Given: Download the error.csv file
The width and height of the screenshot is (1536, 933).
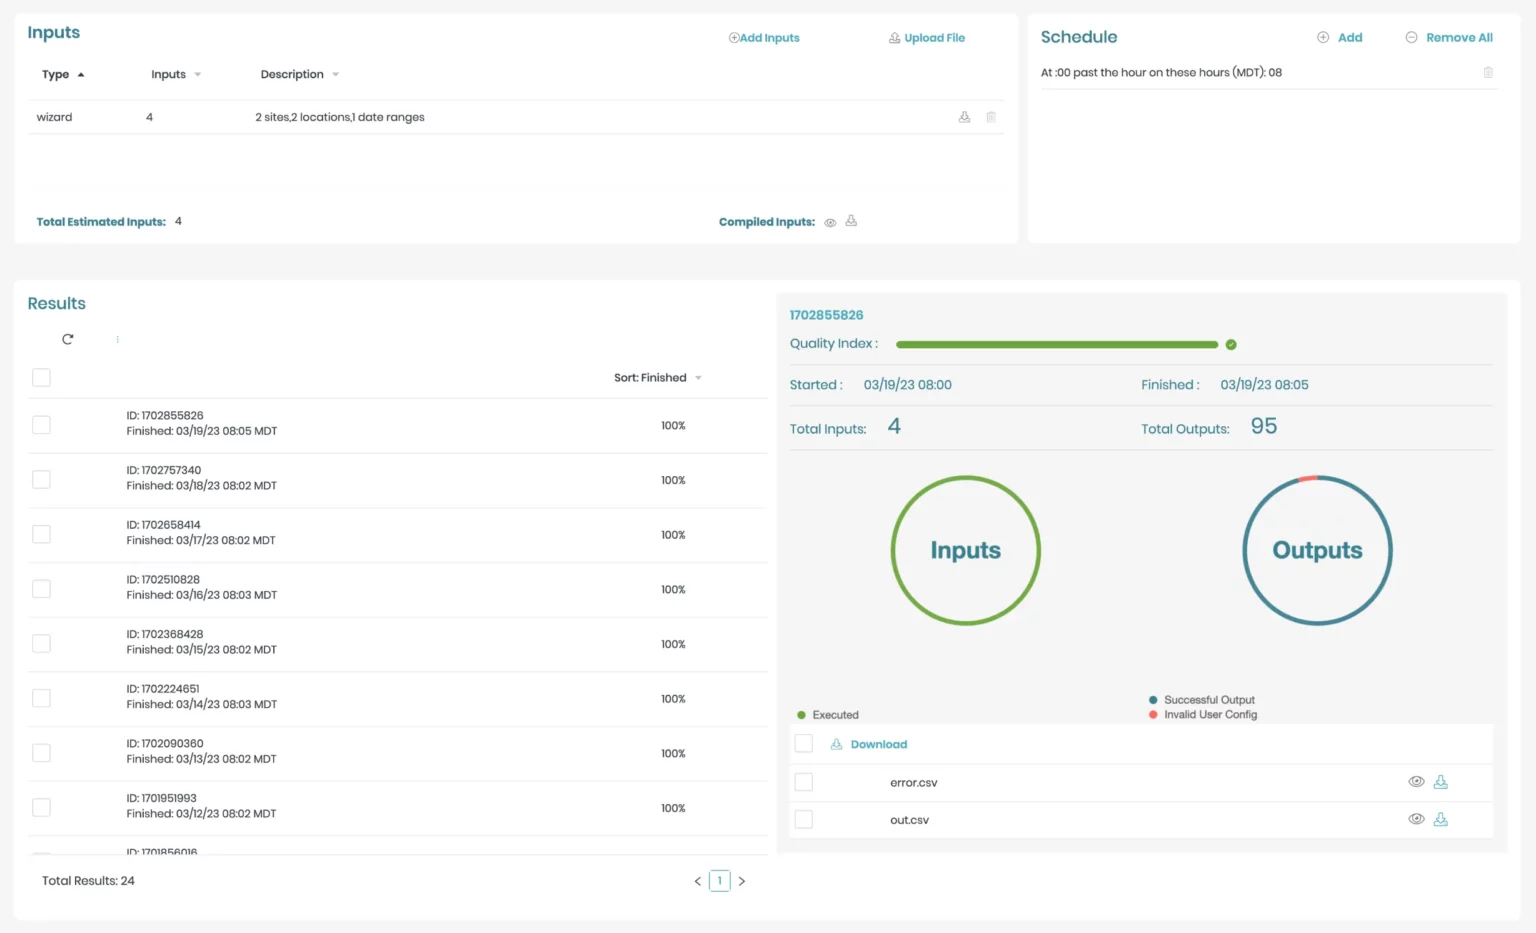Looking at the screenshot, I should tap(1441, 781).
